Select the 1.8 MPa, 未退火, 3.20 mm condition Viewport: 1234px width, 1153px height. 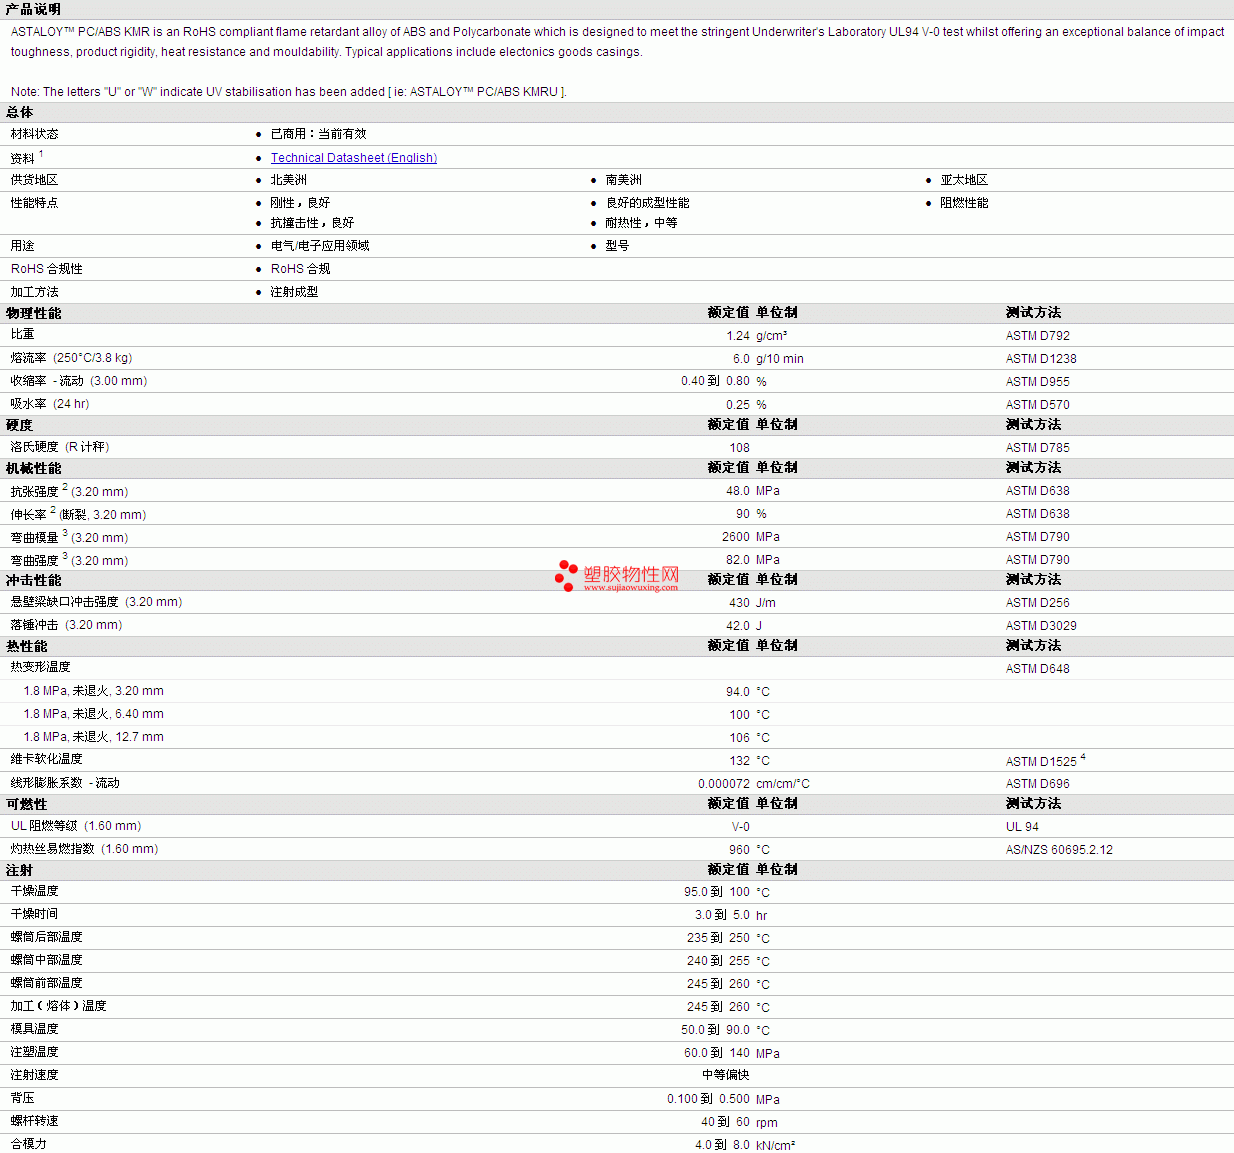tap(94, 691)
